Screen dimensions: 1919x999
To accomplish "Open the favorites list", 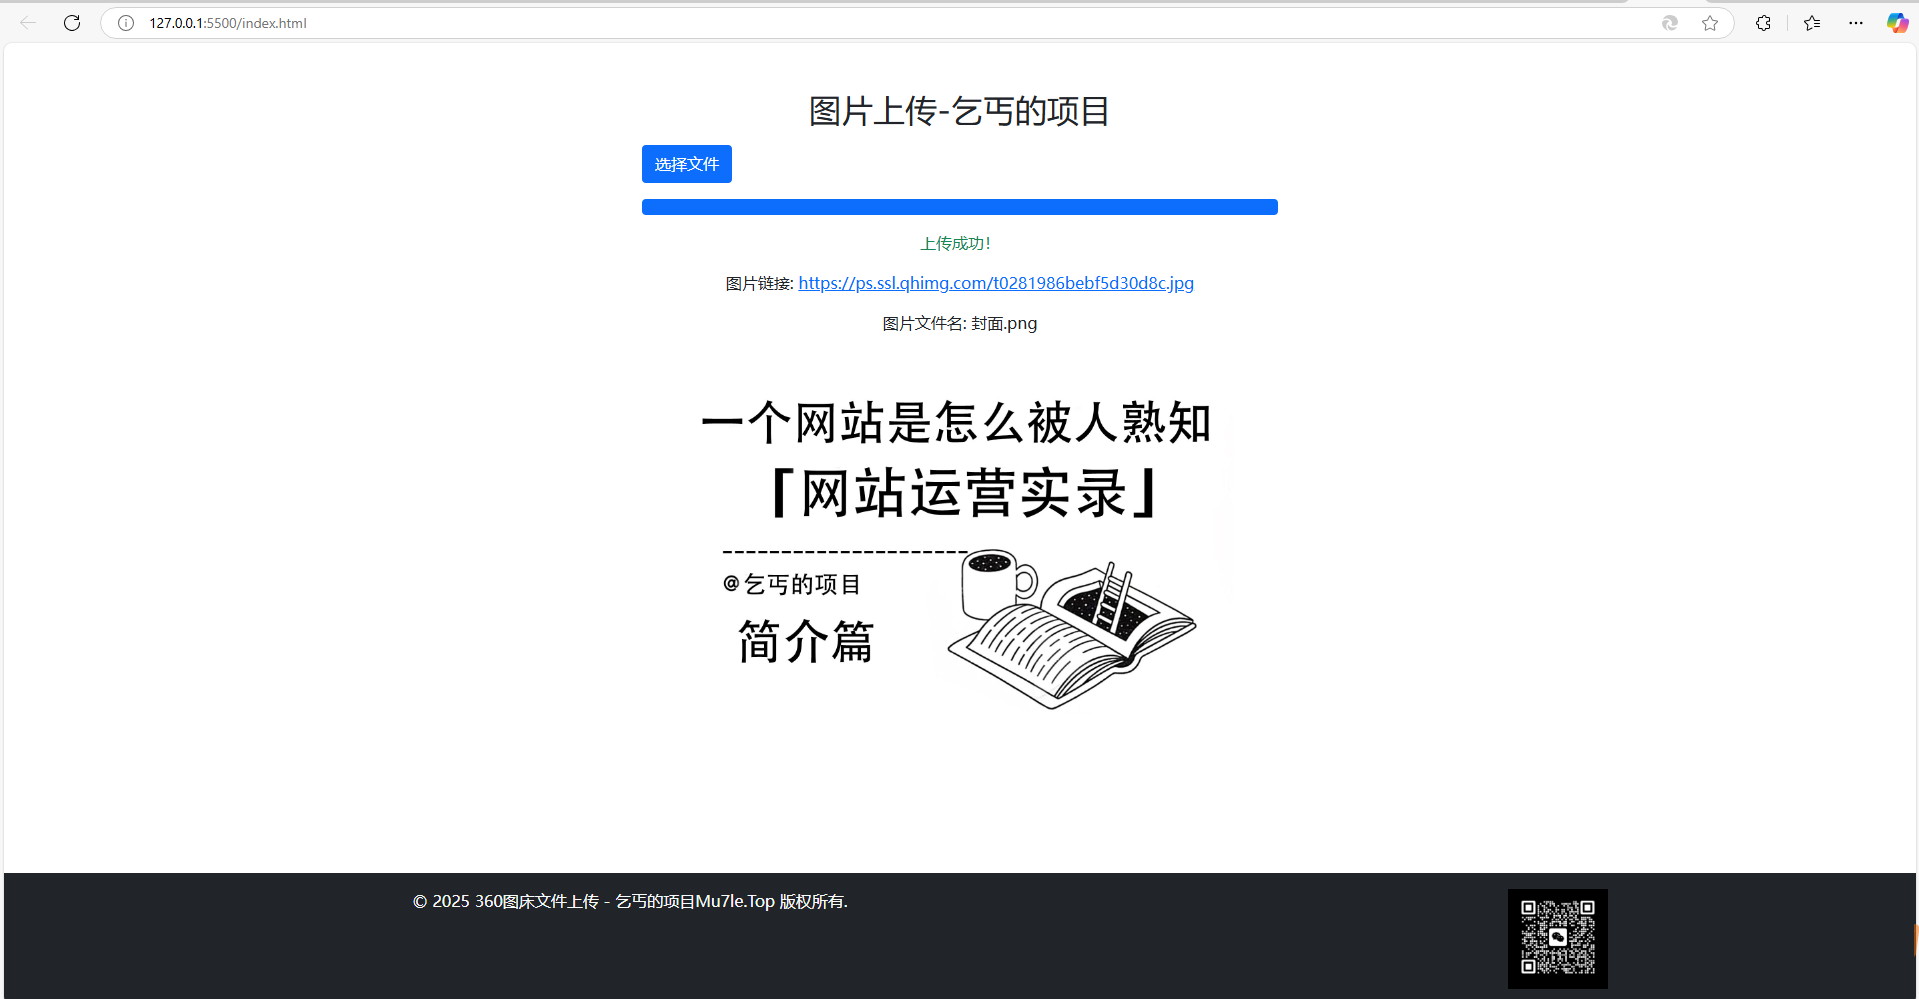I will point(1812,22).
